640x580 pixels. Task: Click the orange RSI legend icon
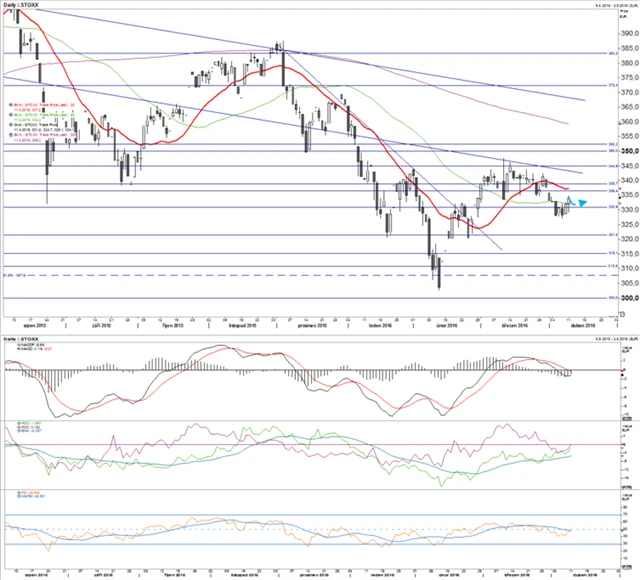point(18,493)
